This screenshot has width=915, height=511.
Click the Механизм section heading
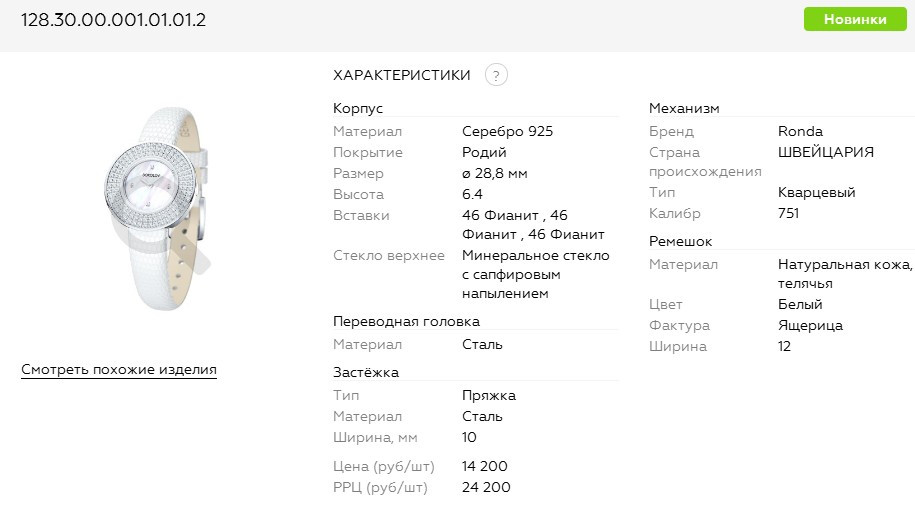point(684,108)
